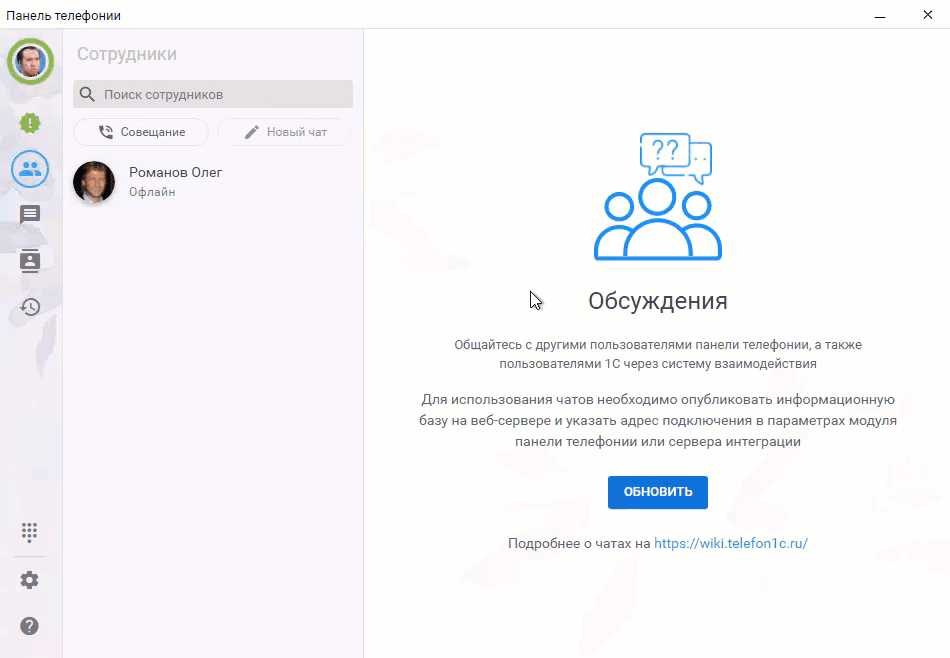Click the ОБНОВИТЬ button
Viewport: 950px width, 658px height.
657,492
